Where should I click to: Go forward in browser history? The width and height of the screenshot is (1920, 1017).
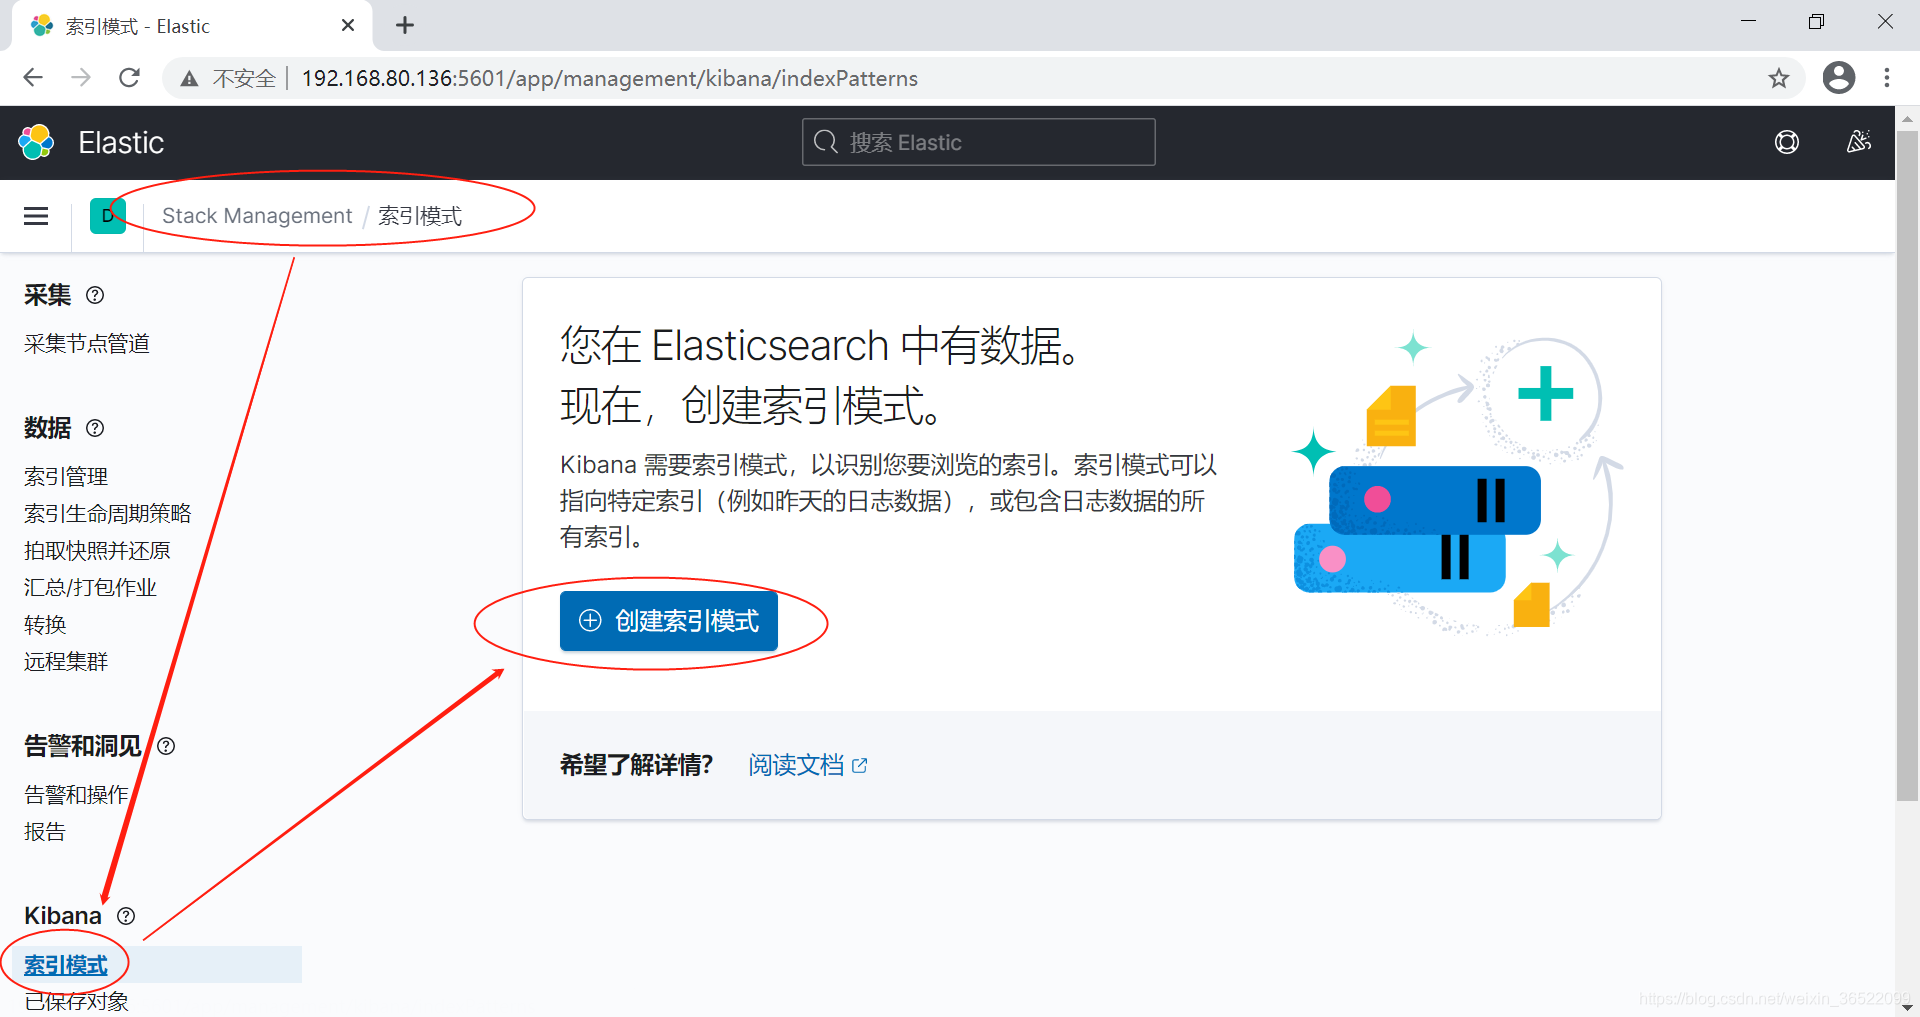[x=81, y=78]
